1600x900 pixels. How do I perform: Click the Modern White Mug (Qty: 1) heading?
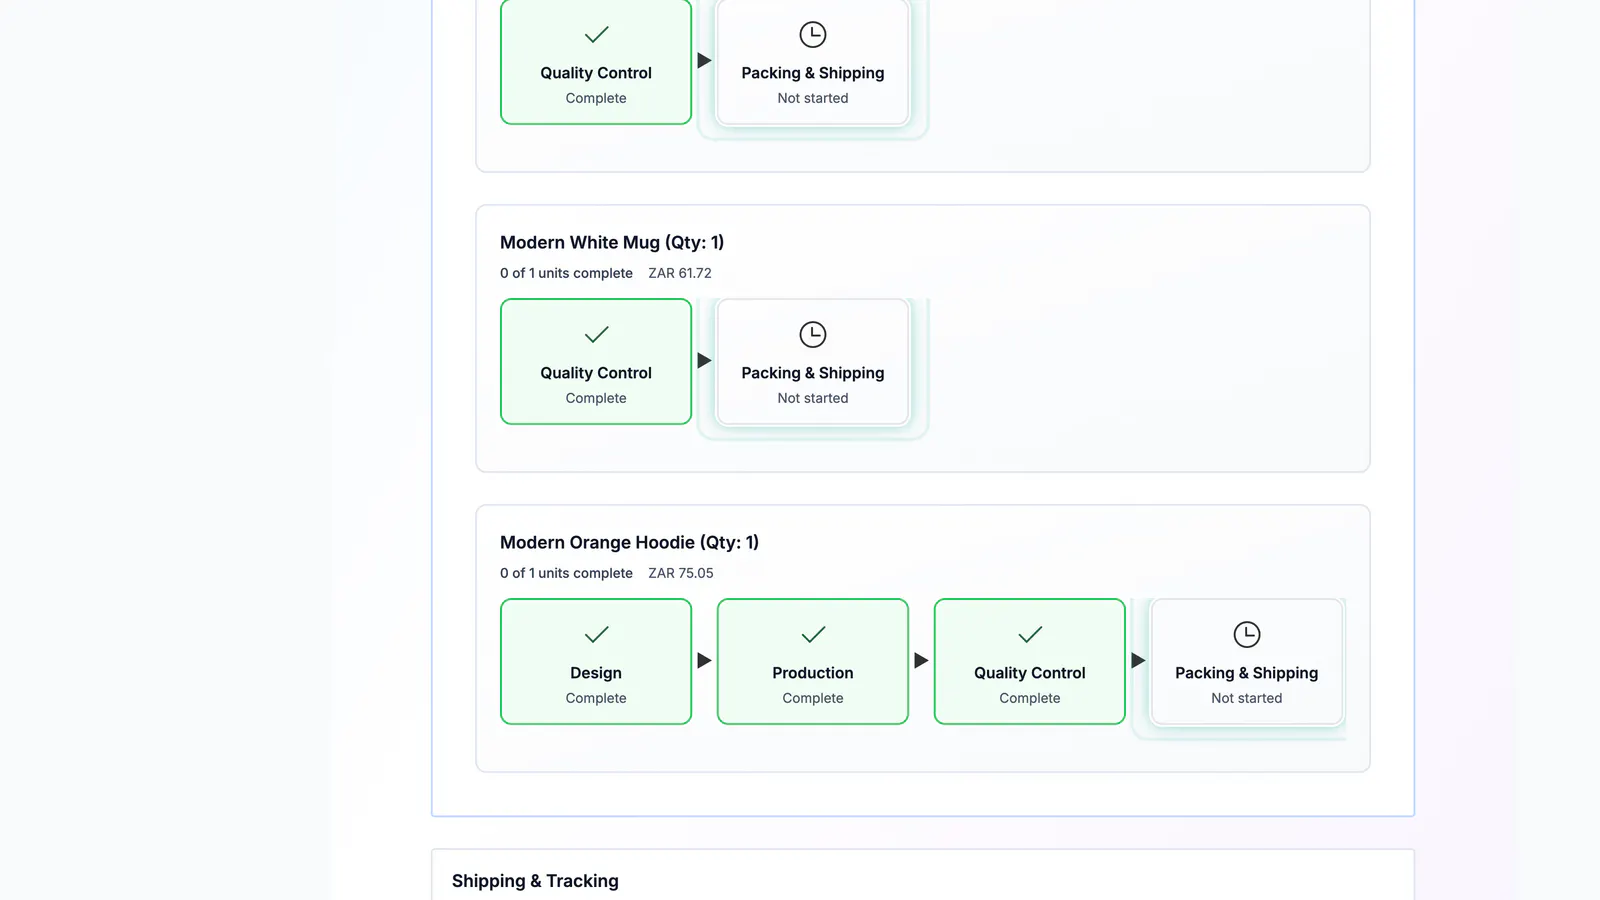(612, 242)
